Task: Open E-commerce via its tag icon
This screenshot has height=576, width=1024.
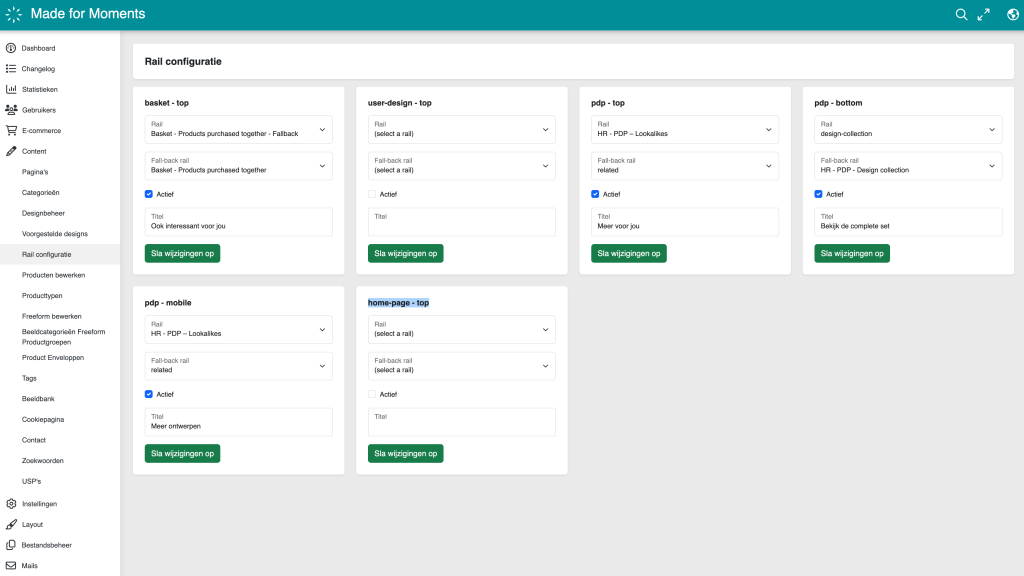Action: tap(12, 130)
